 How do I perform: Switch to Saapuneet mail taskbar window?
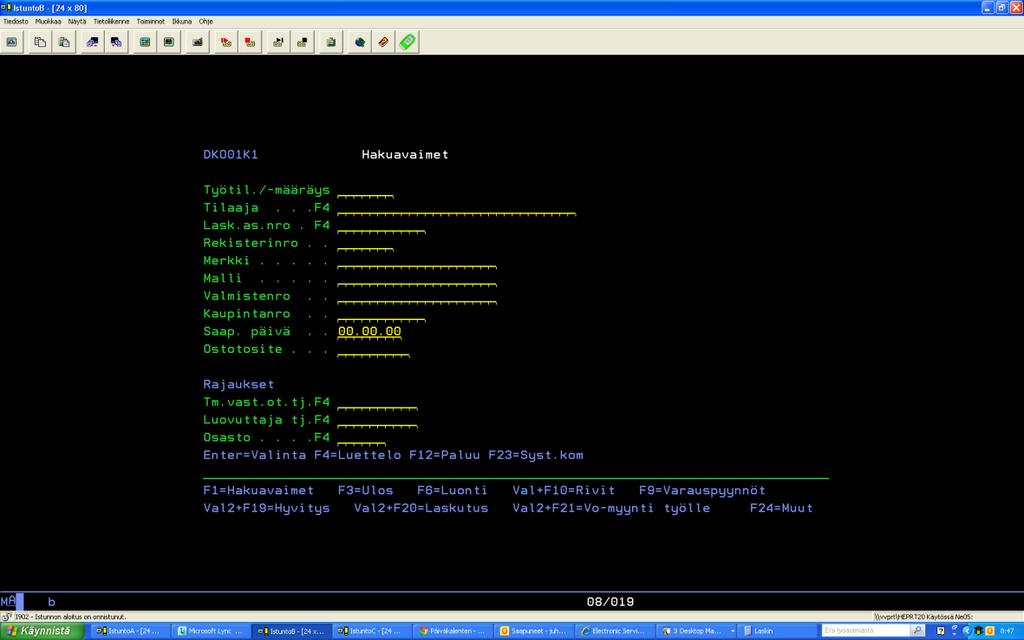point(534,631)
